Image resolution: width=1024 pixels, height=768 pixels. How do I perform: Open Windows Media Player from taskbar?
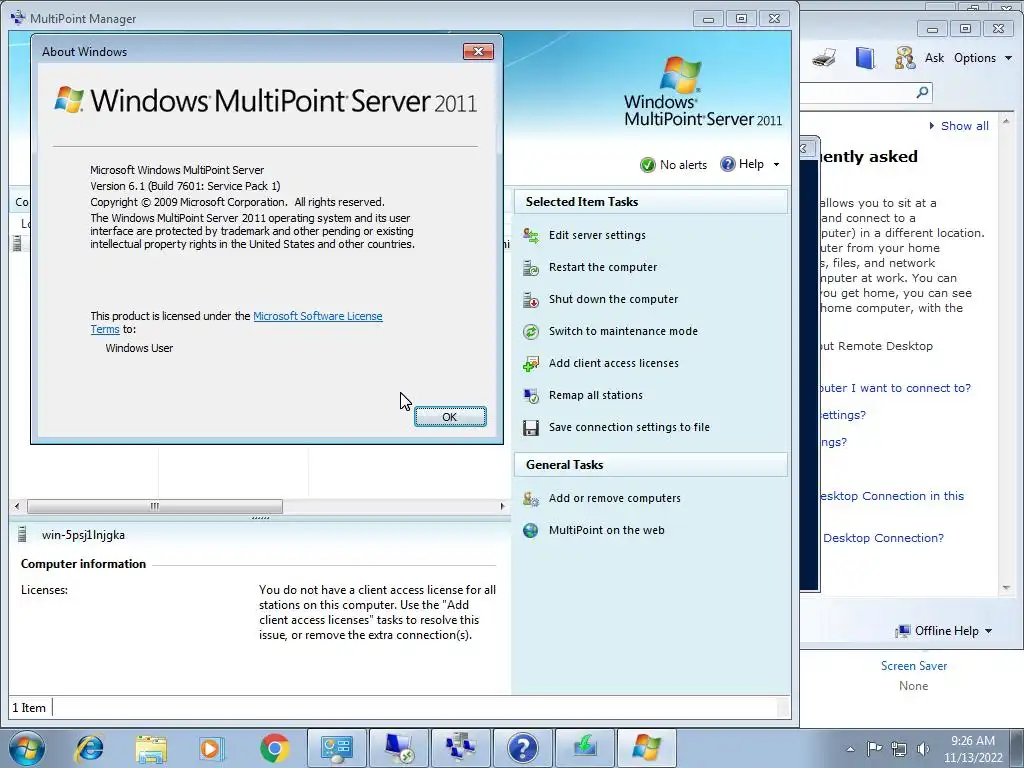212,748
